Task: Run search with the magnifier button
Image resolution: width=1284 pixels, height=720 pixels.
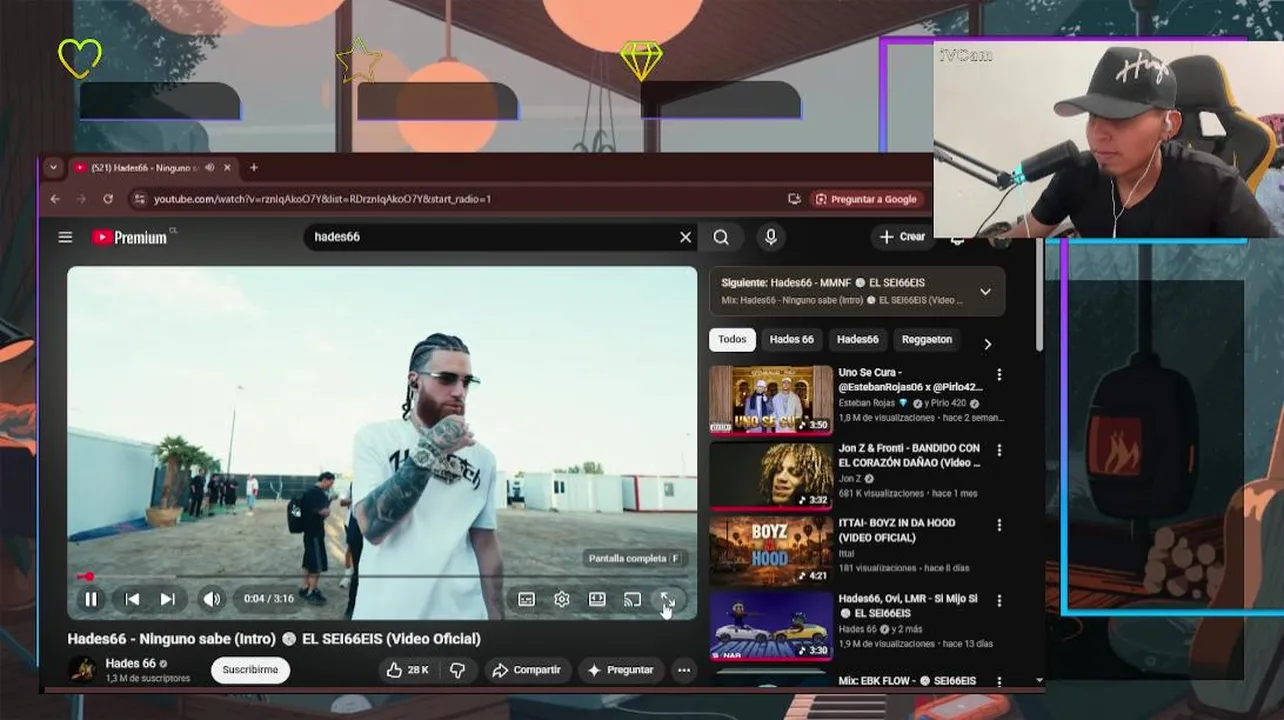Action: [x=721, y=237]
